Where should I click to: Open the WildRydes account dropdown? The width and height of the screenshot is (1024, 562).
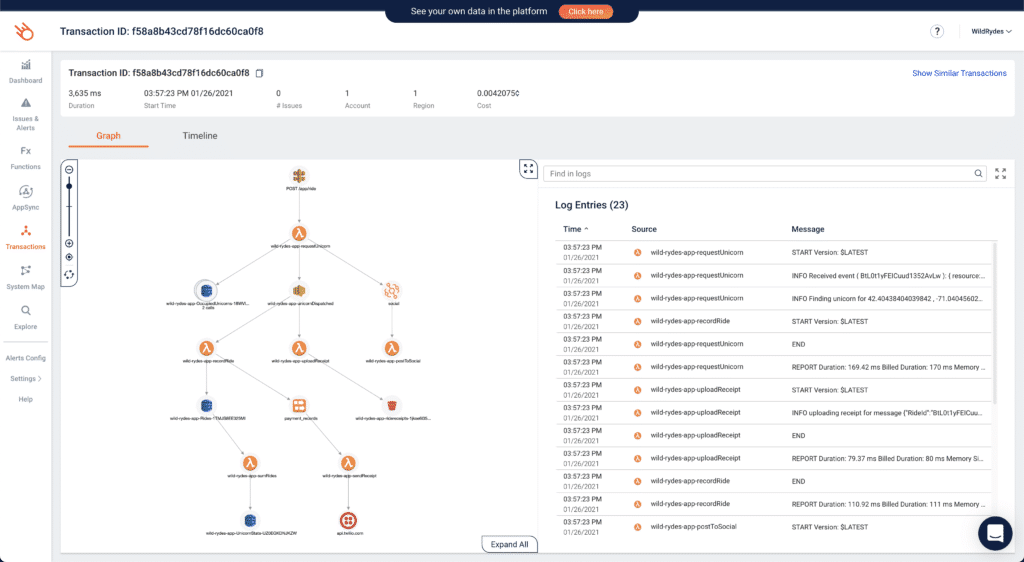click(x=991, y=31)
